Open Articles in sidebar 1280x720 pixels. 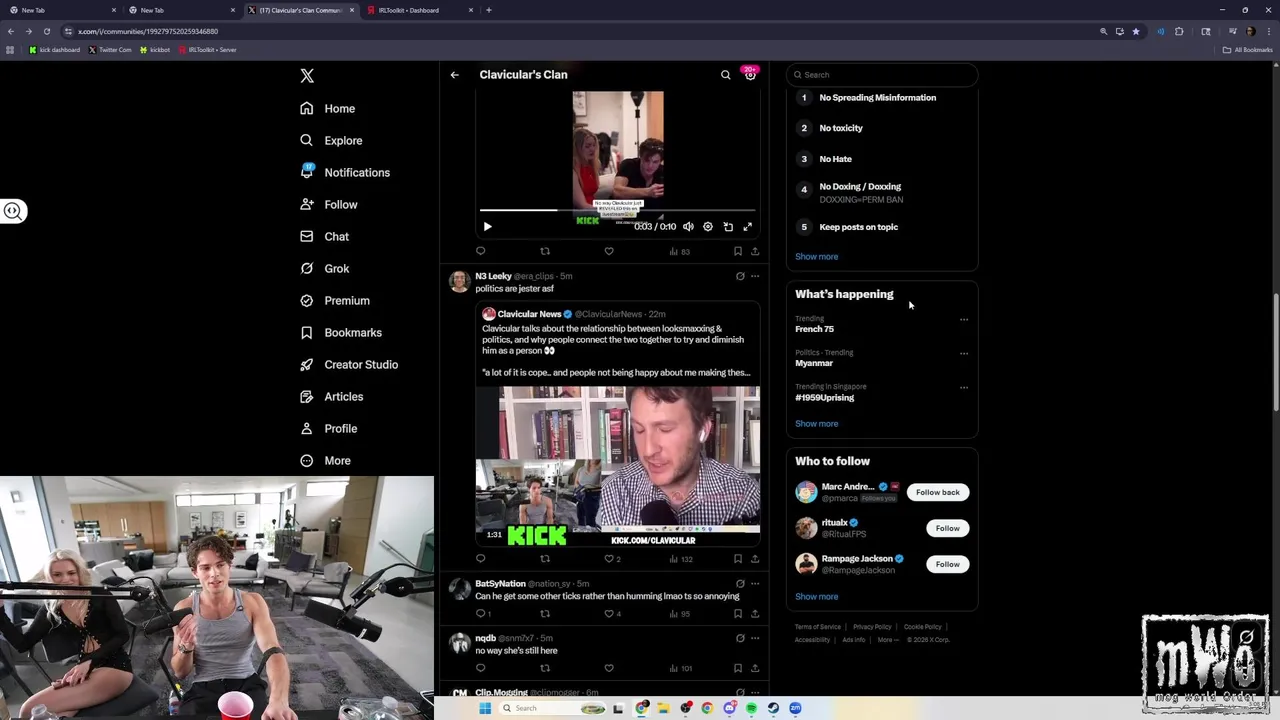tap(332, 396)
